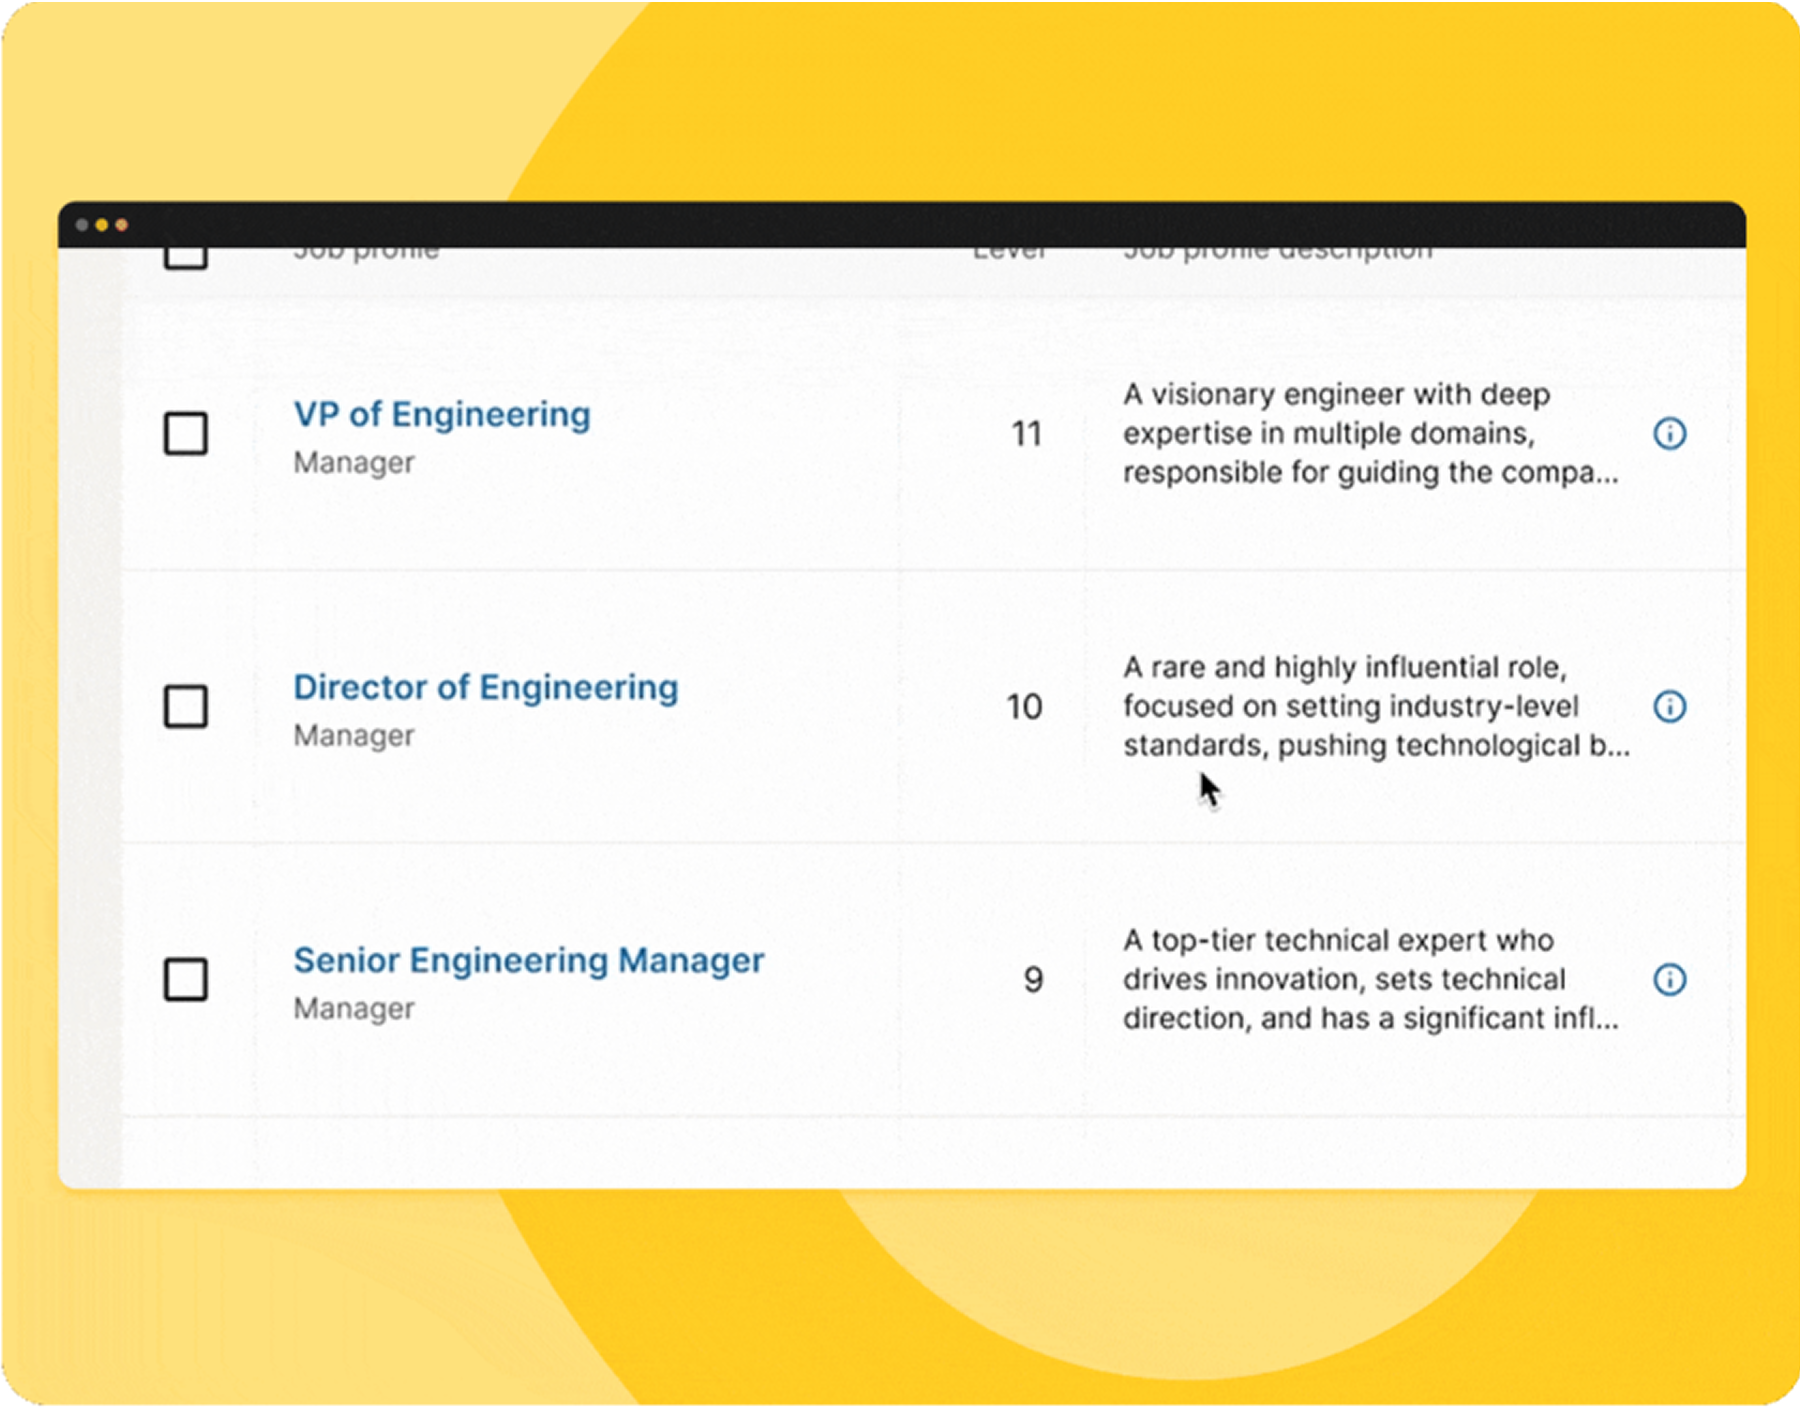
Task: Select the Senior Engineering Manager row checkbox
Action: pos(186,980)
